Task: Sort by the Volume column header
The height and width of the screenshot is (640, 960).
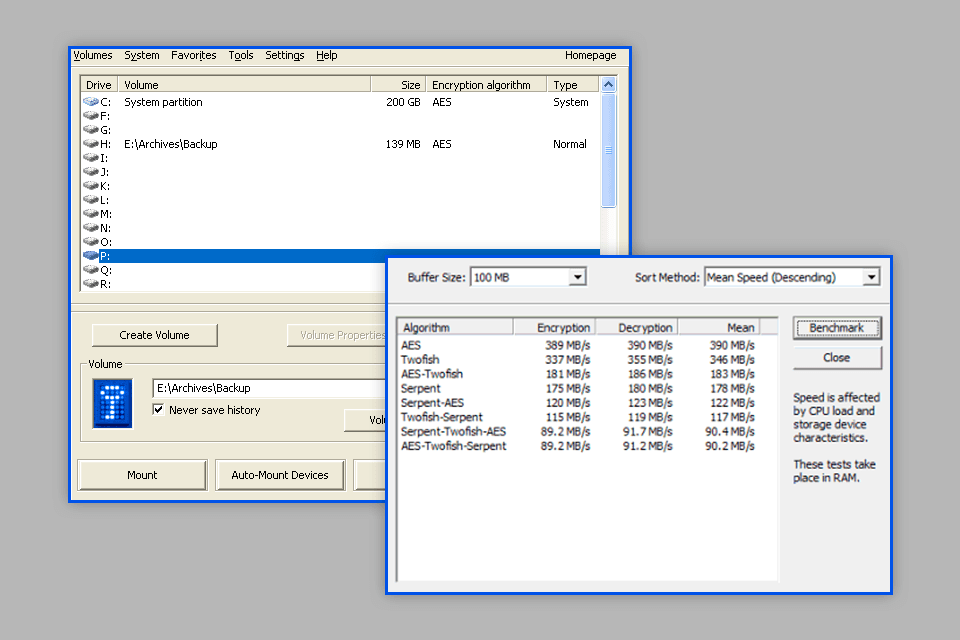Action: click(x=244, y=85)
